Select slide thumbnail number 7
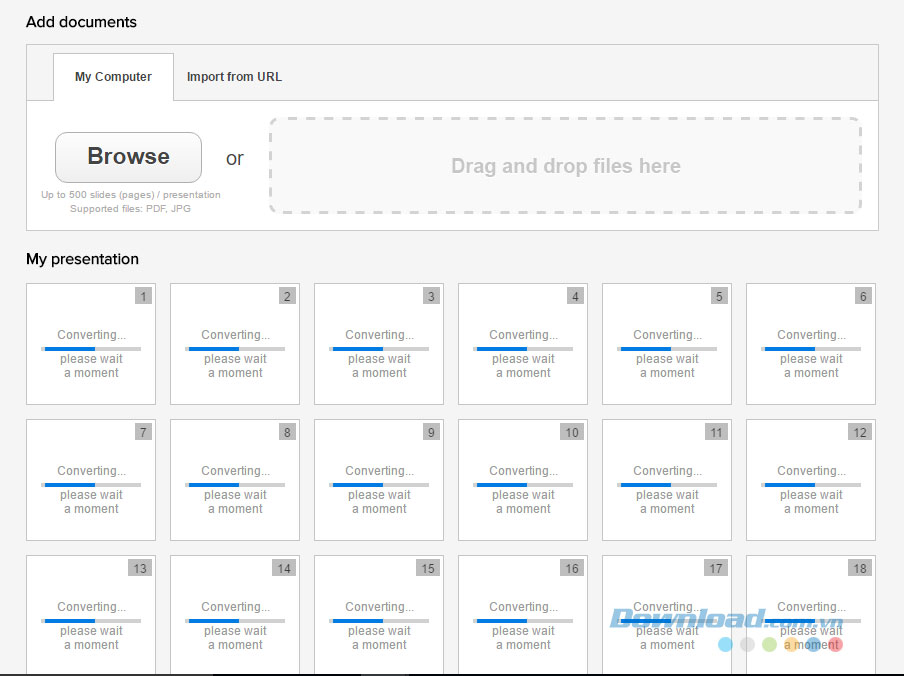This screenshot has height=676, width=904. click(x=91, y=480)
